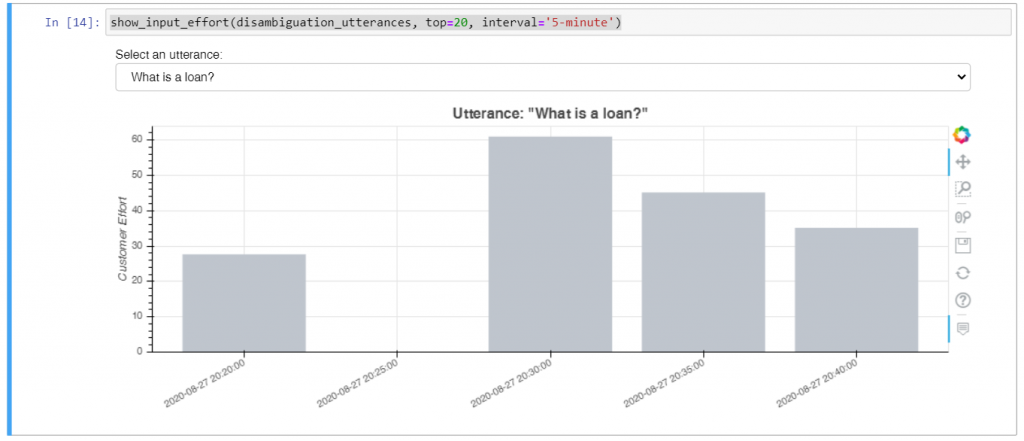Click the y-axis value 30

[x=138, y=246]
